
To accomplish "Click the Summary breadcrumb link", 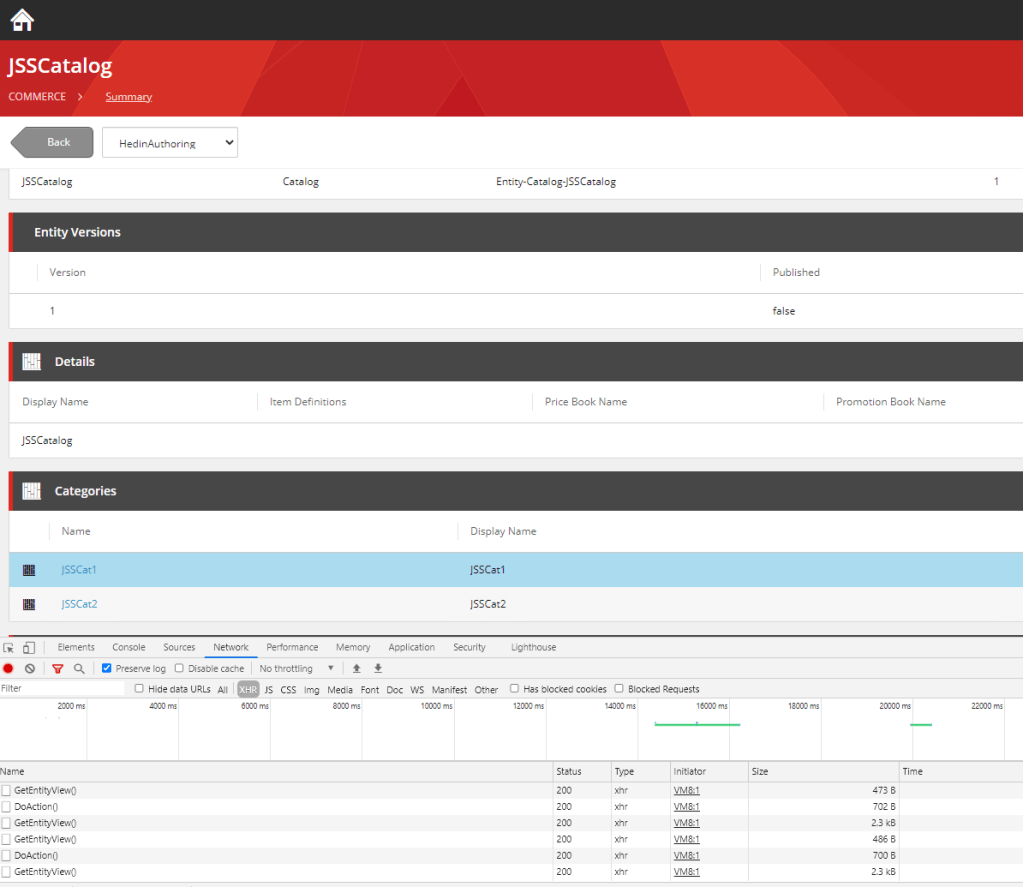I will click(x=128, y=97).
